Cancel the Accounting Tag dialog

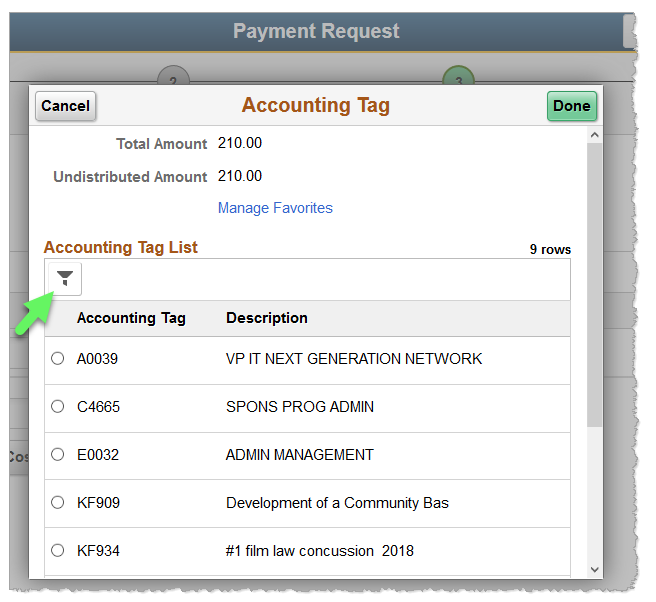(66, 106)
